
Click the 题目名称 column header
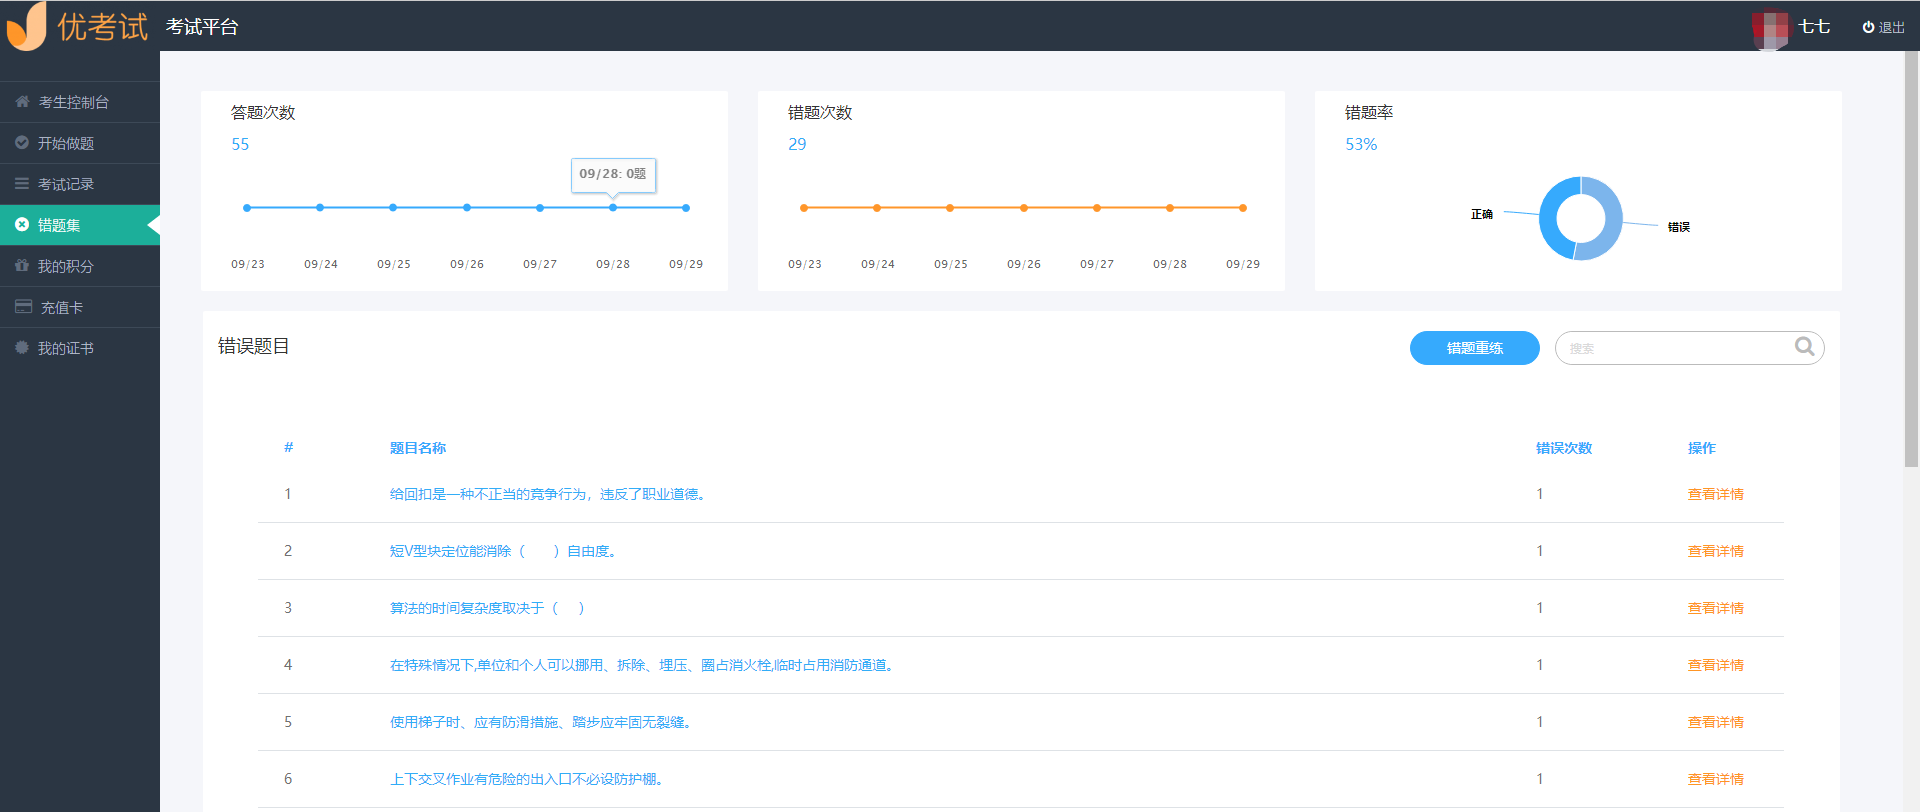point(418,448)
